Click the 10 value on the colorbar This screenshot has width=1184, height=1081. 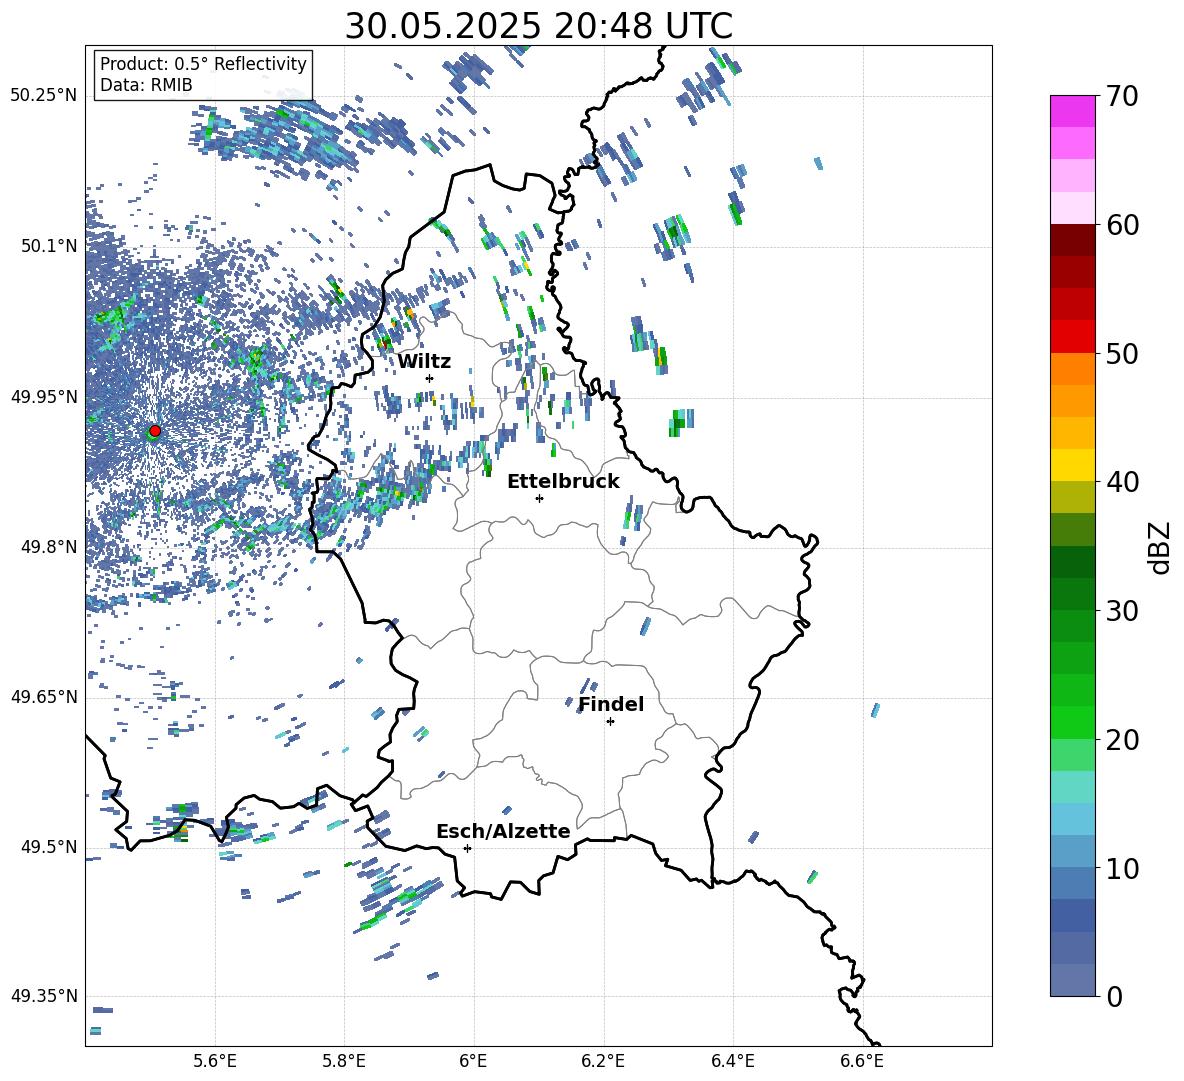point(1122,868)
